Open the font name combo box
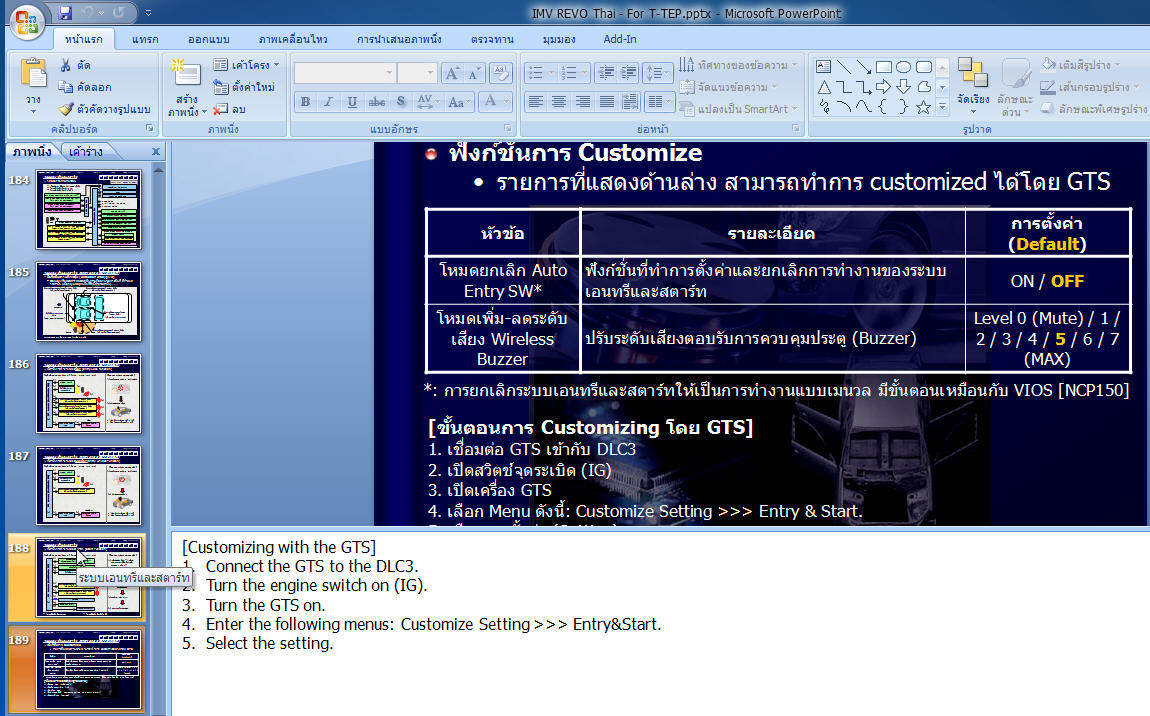1150x716 pixels. tap(345, 73)
